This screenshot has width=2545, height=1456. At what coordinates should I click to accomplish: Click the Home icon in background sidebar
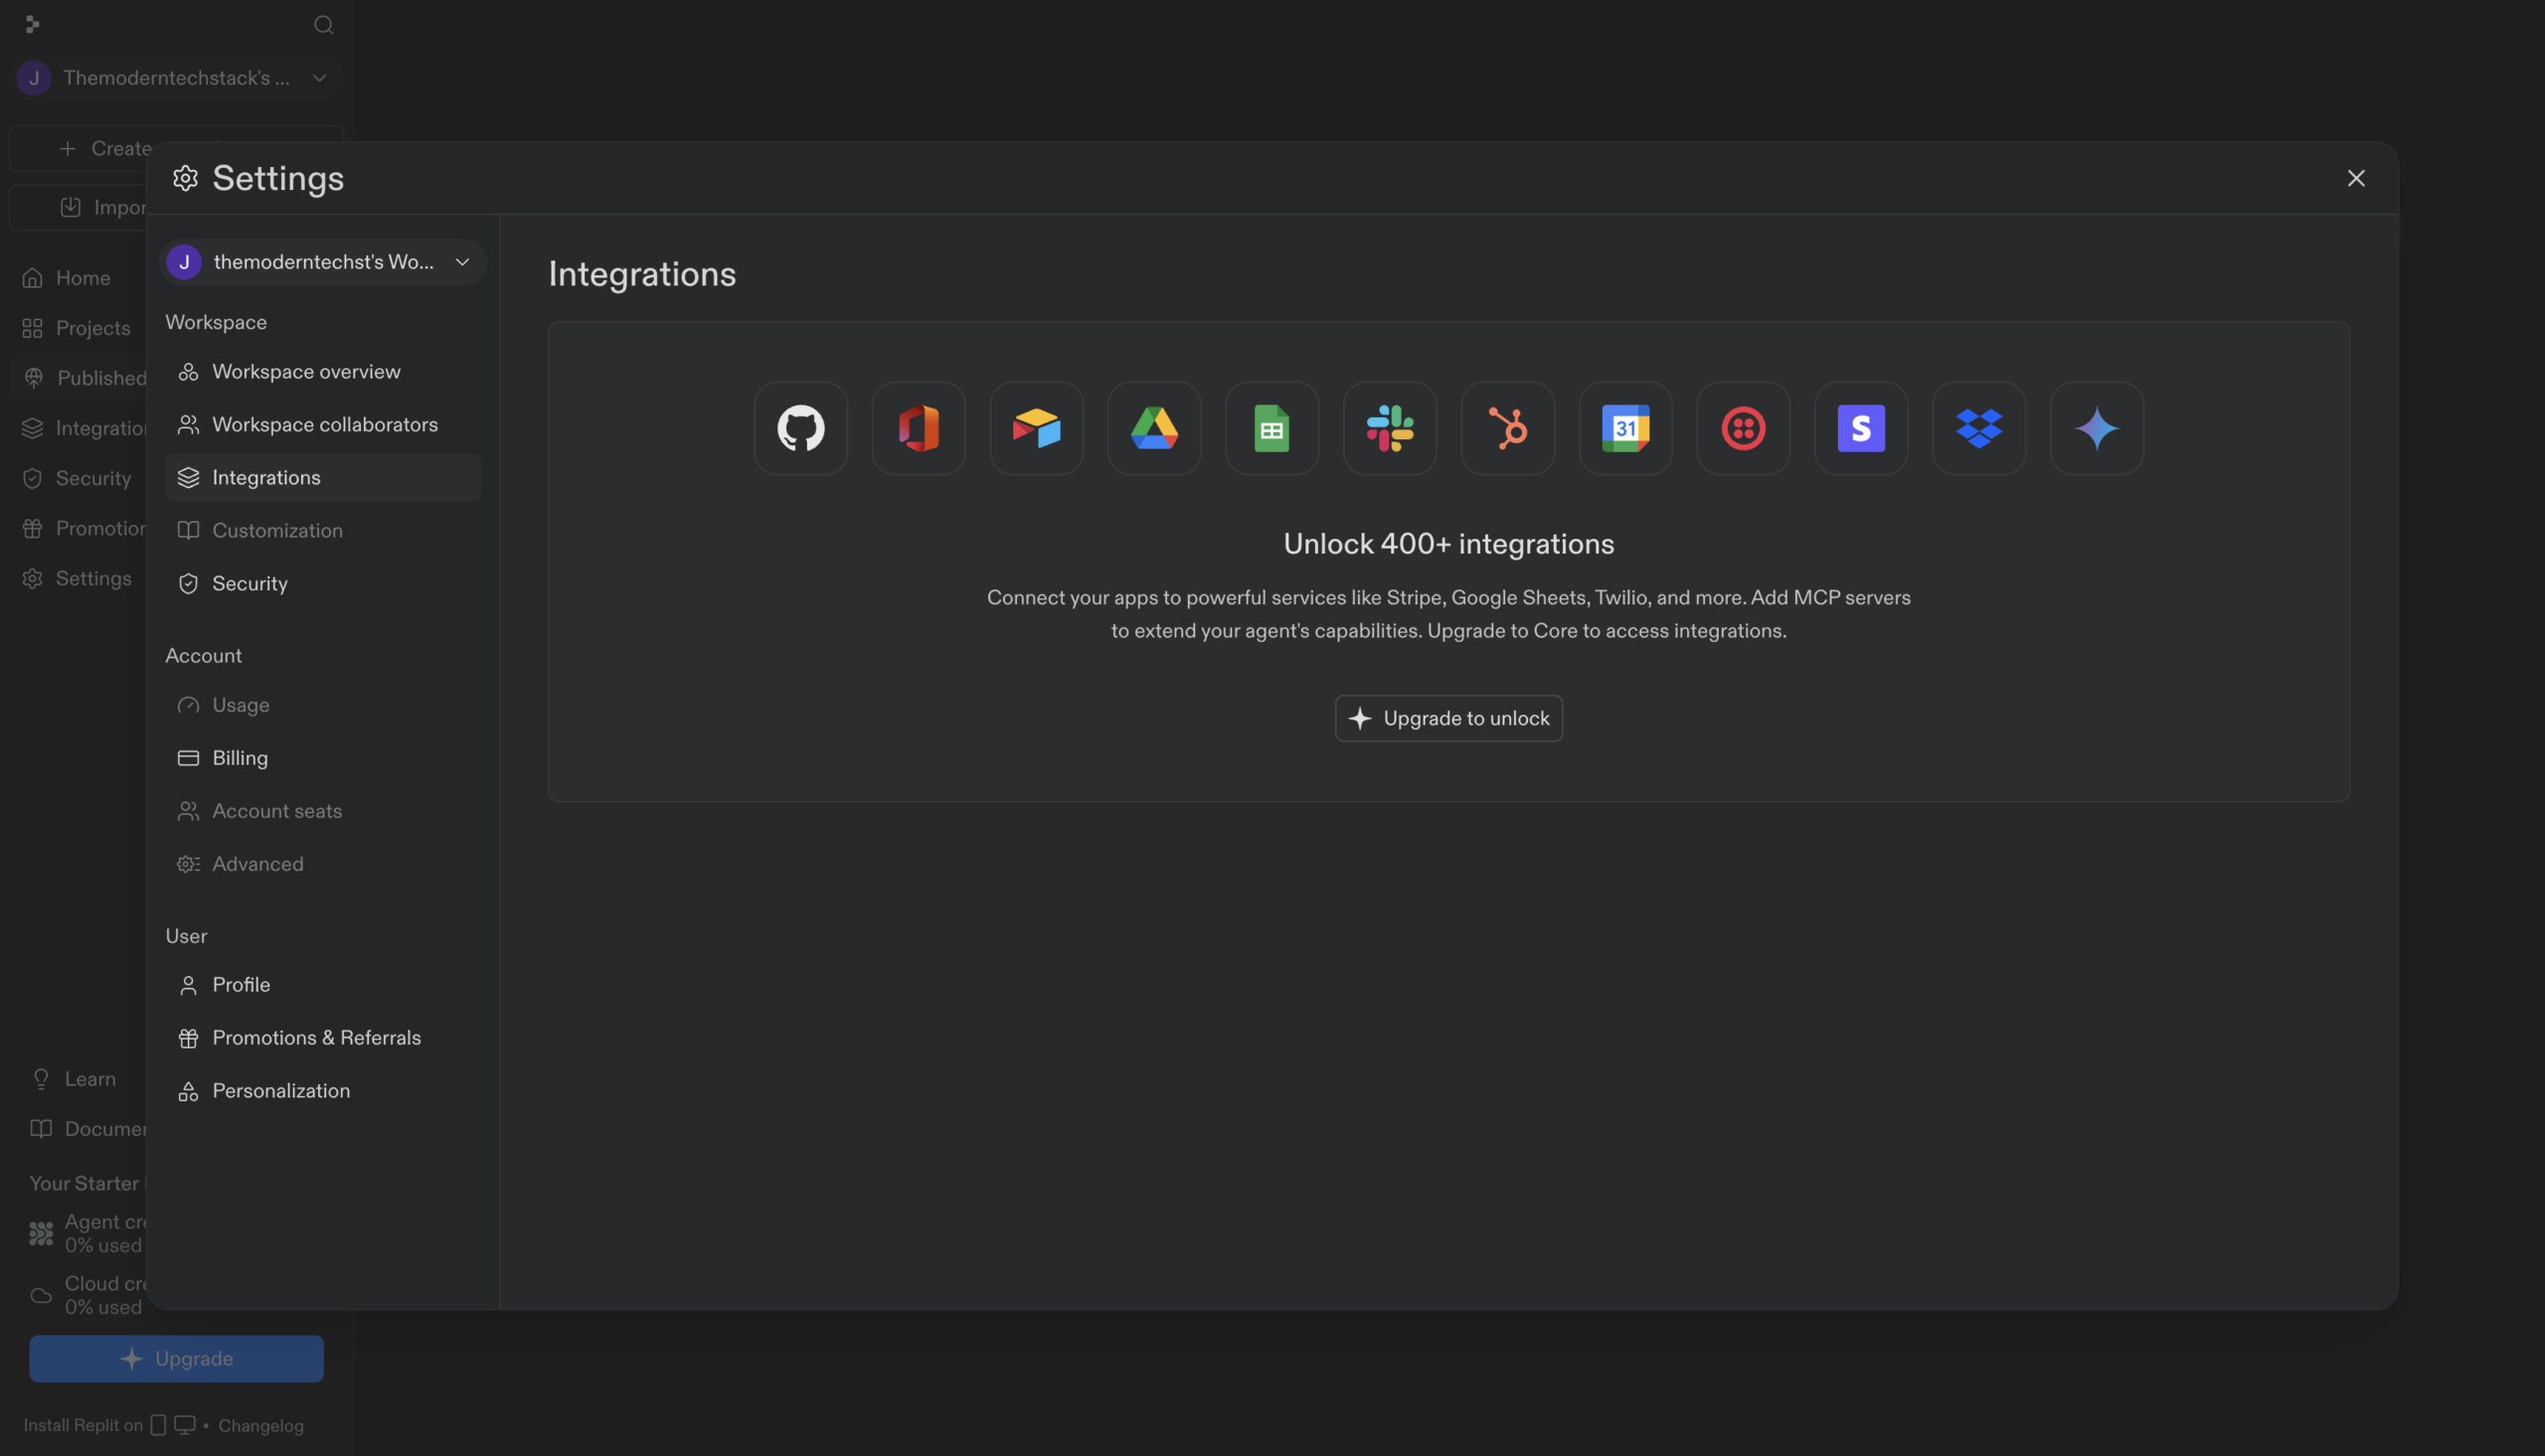(33, 278)
